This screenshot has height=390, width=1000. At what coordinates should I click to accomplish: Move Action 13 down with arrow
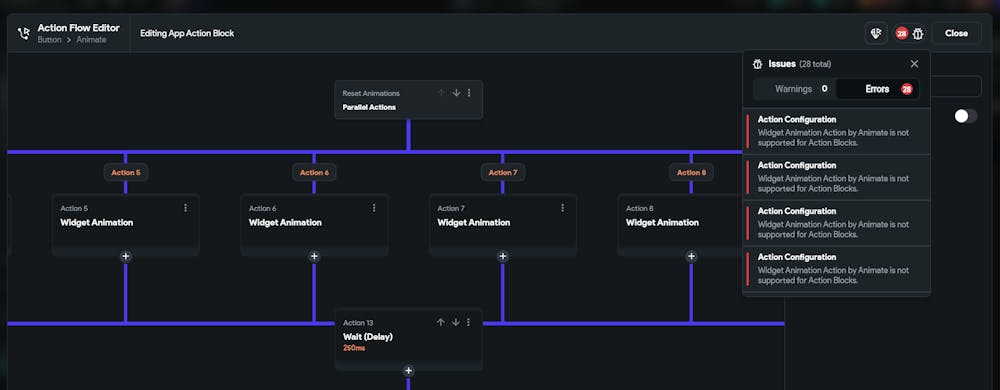point(455,322)
